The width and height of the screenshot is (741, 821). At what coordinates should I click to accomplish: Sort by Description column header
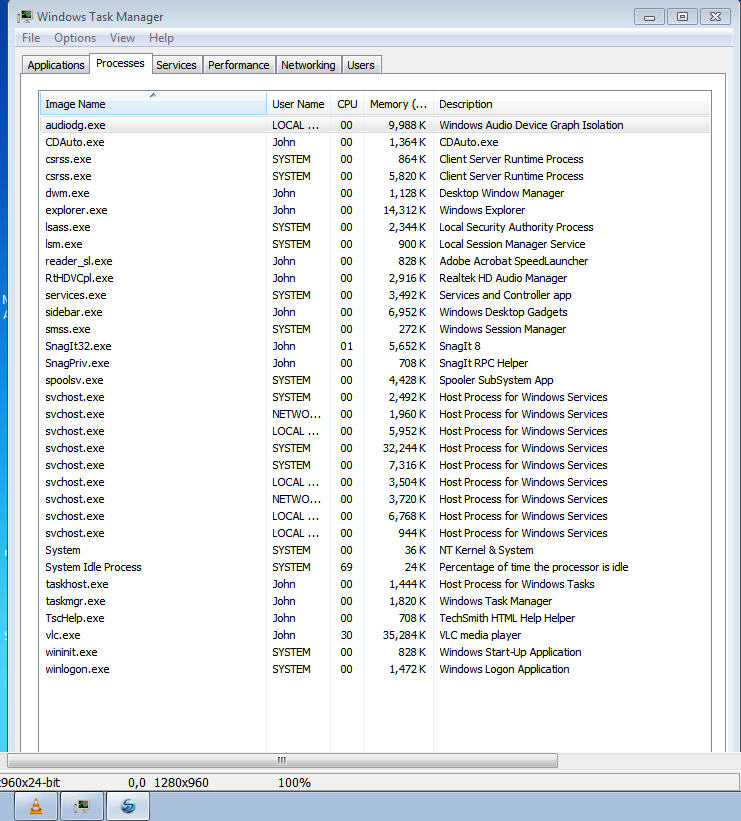(x=572, y=104)
